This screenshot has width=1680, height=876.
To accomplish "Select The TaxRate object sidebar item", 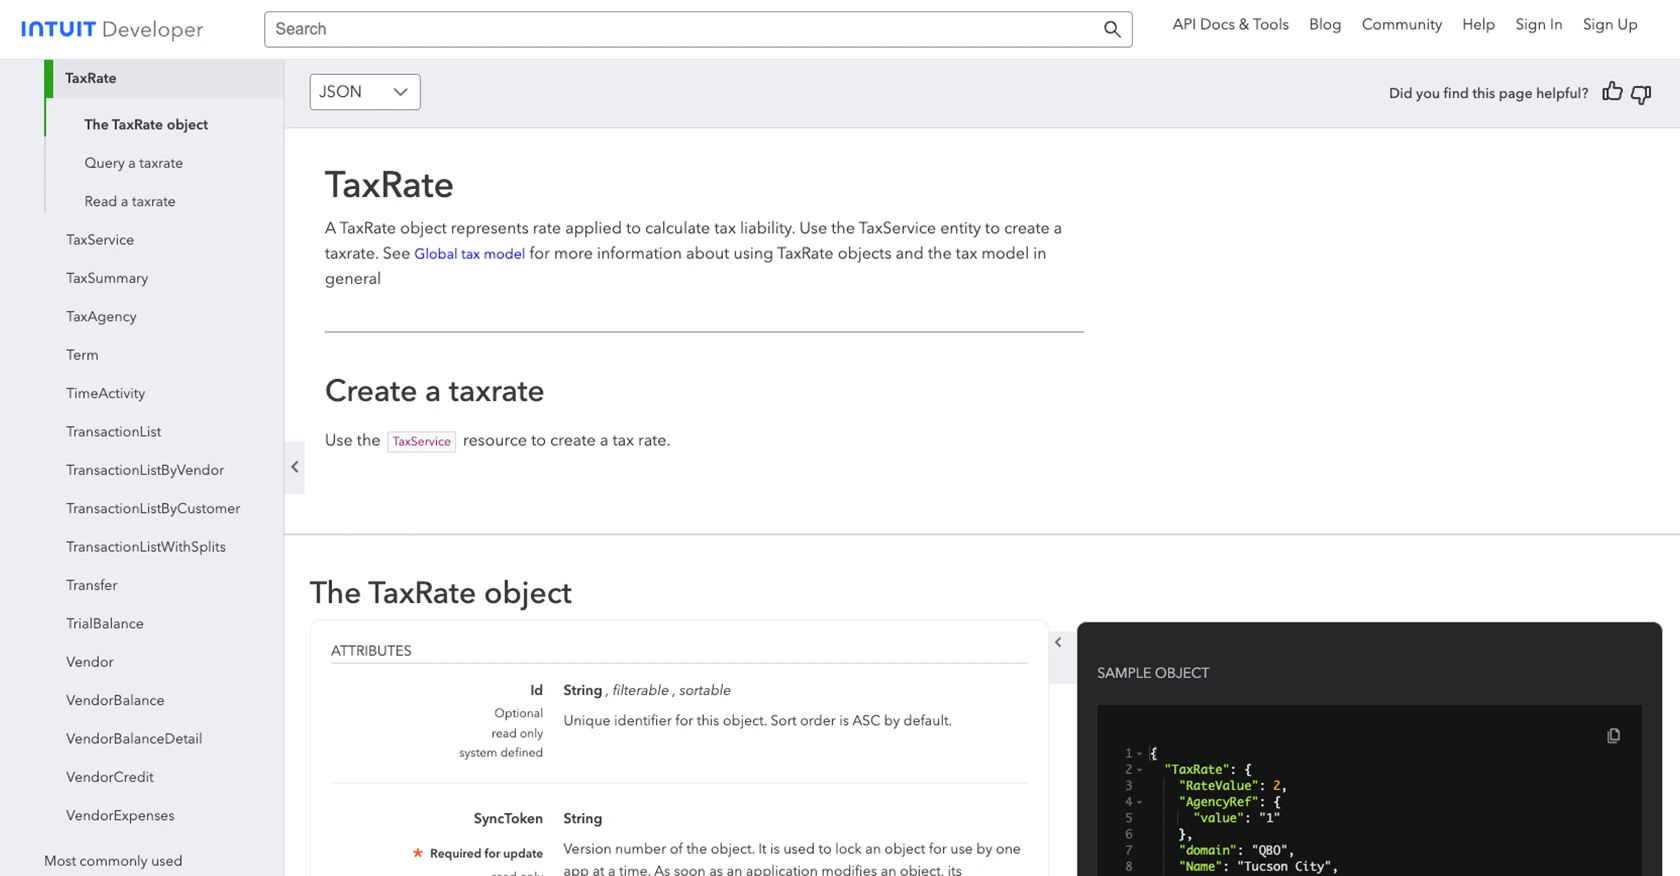I will pyautogui.click(x=146, y=124).
